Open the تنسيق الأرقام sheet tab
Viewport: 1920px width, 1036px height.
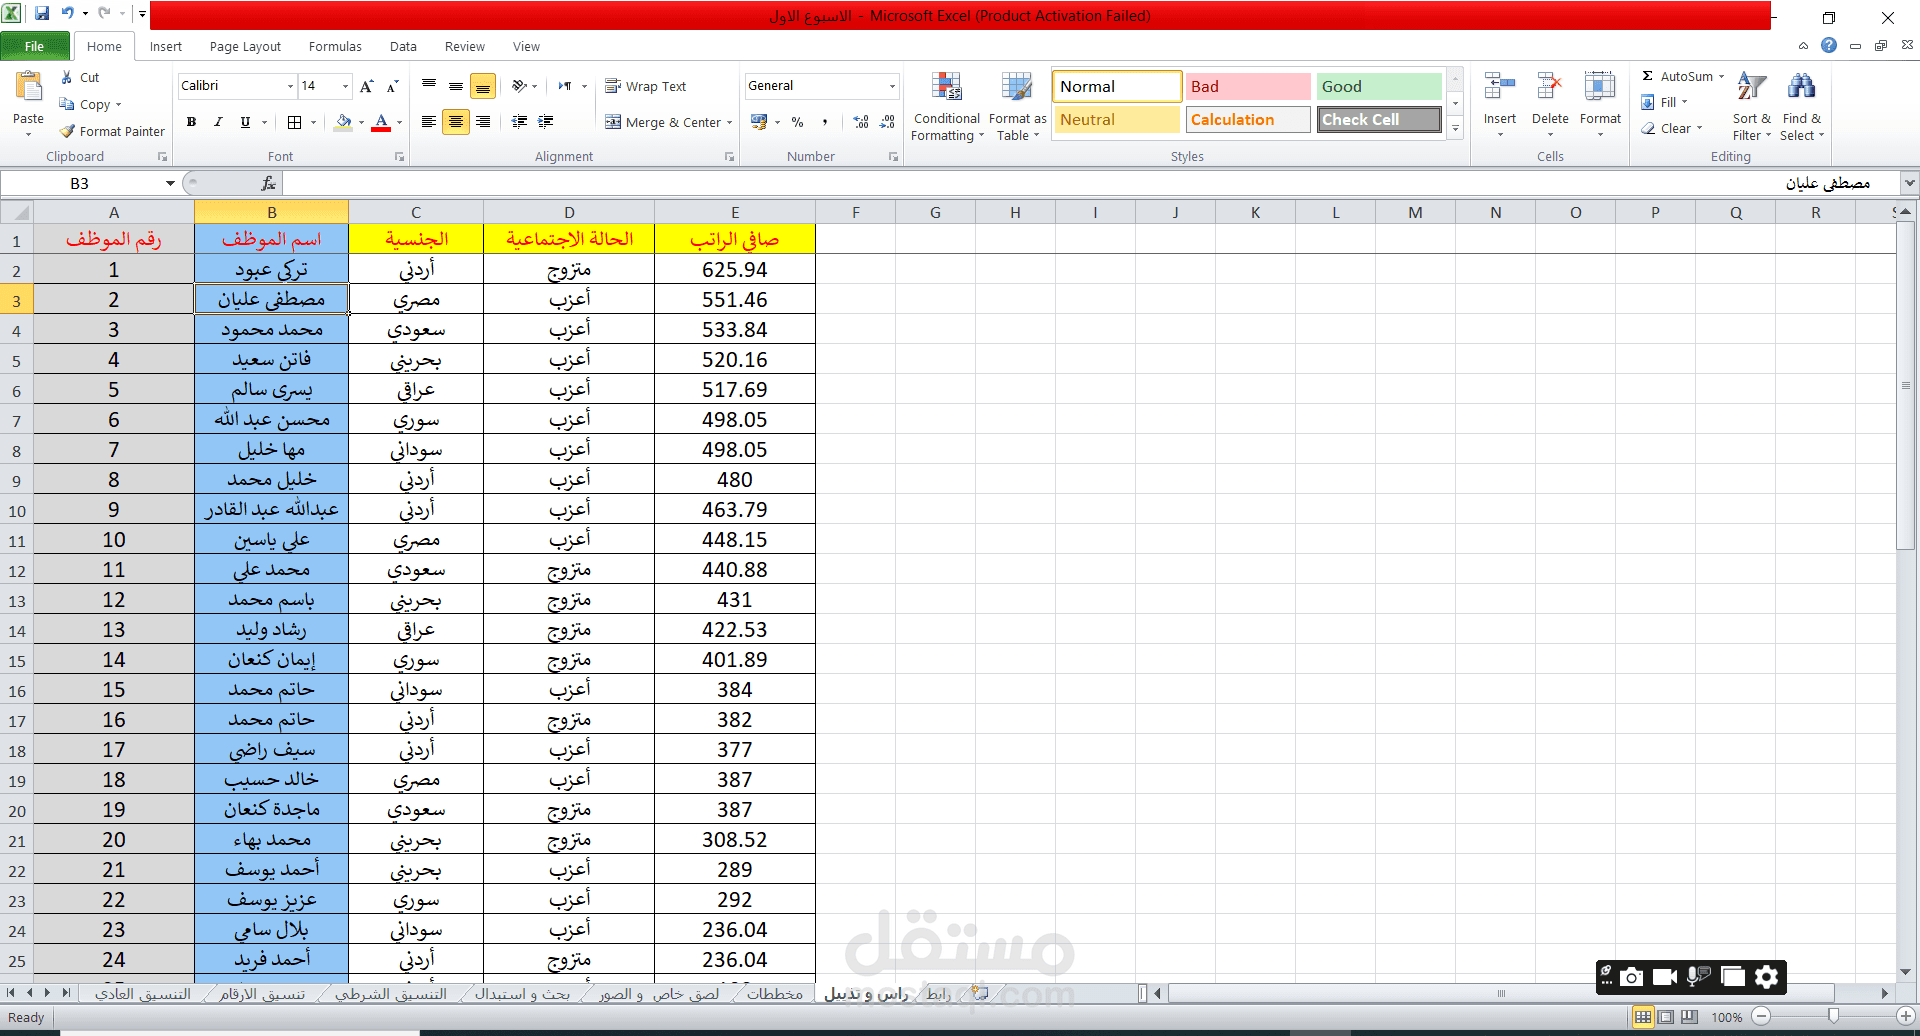pyautogui.click(x=262, y=993)
